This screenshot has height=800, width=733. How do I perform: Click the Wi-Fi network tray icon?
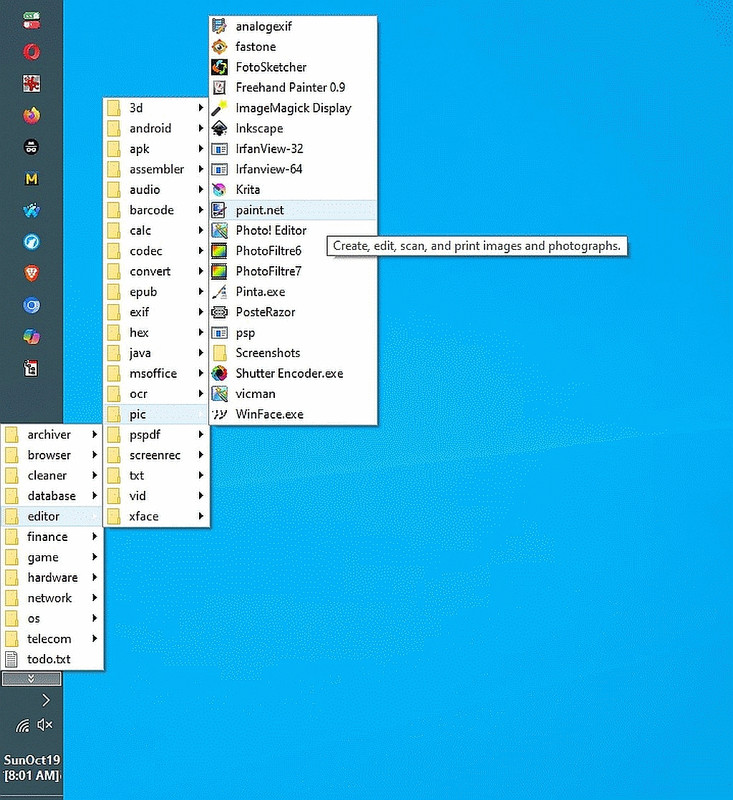coord(22,725)
